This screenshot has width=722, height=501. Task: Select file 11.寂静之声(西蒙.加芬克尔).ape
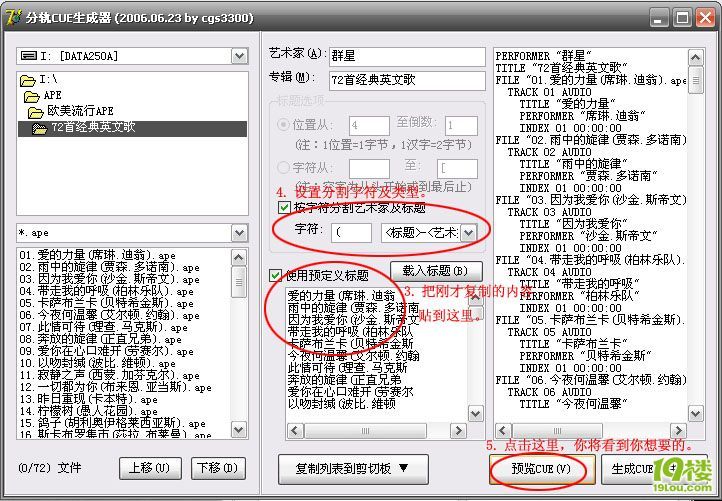coord(109,375)
